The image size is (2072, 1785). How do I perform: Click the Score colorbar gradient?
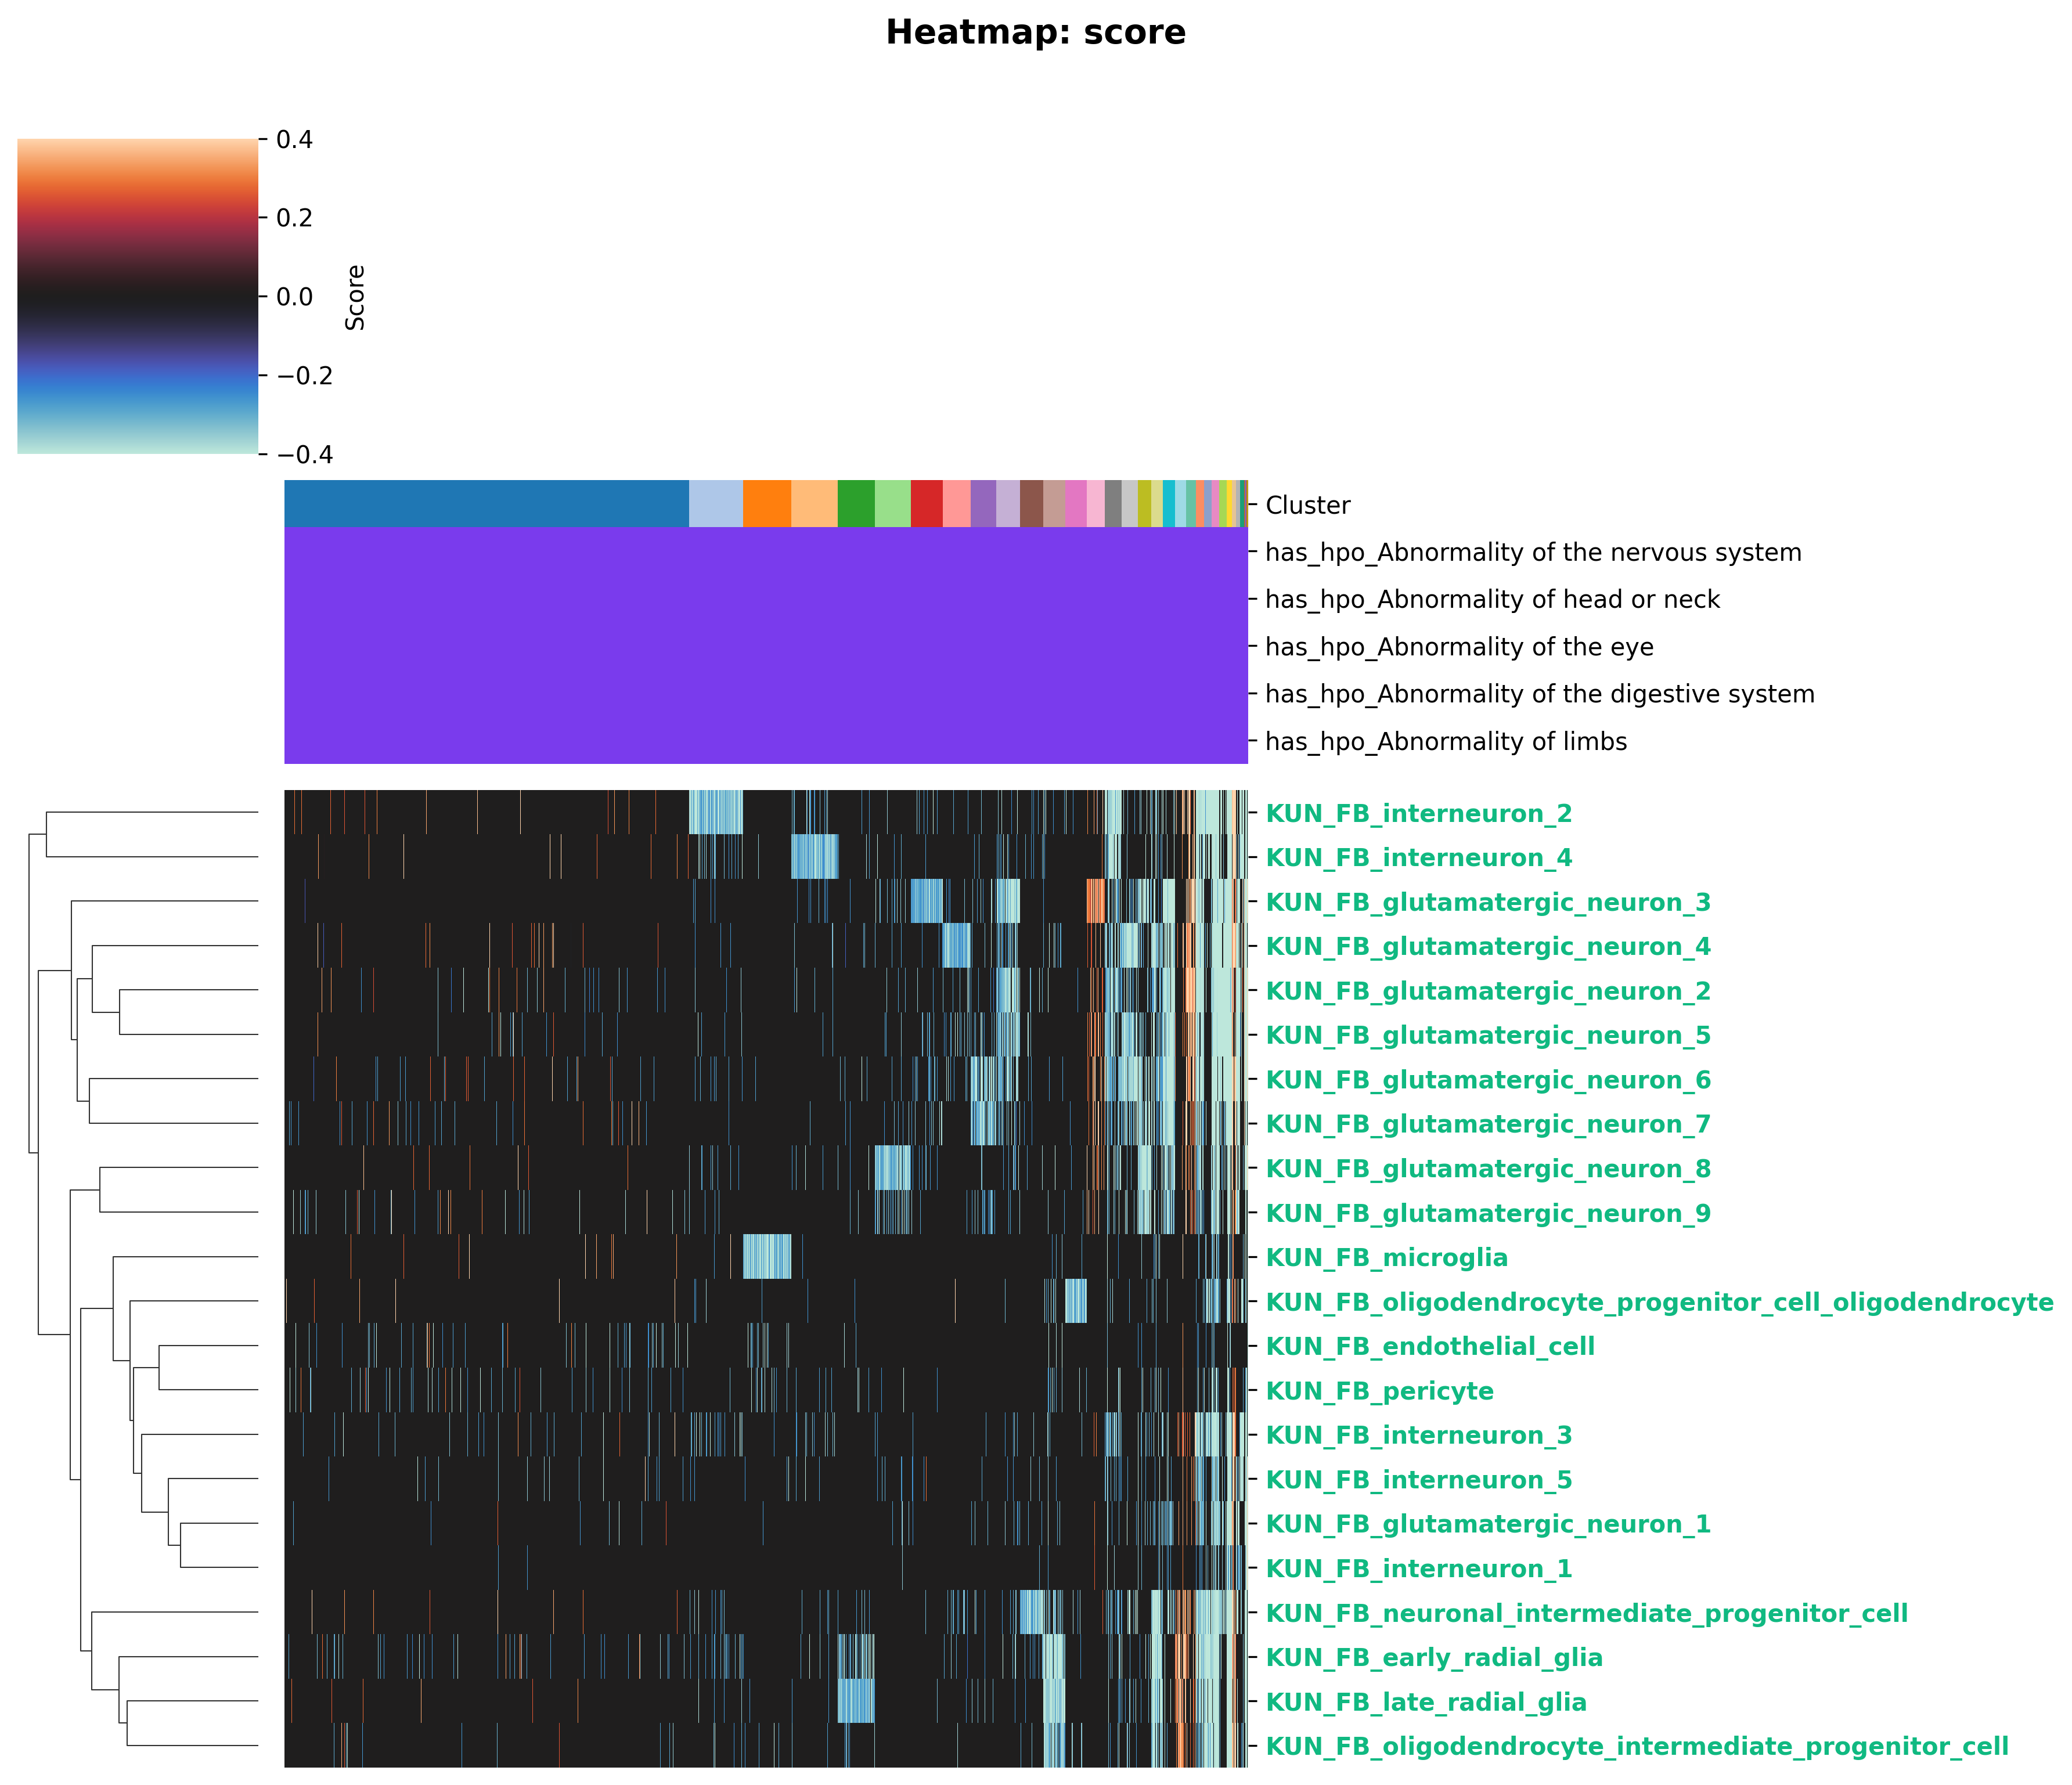(137, 296)
